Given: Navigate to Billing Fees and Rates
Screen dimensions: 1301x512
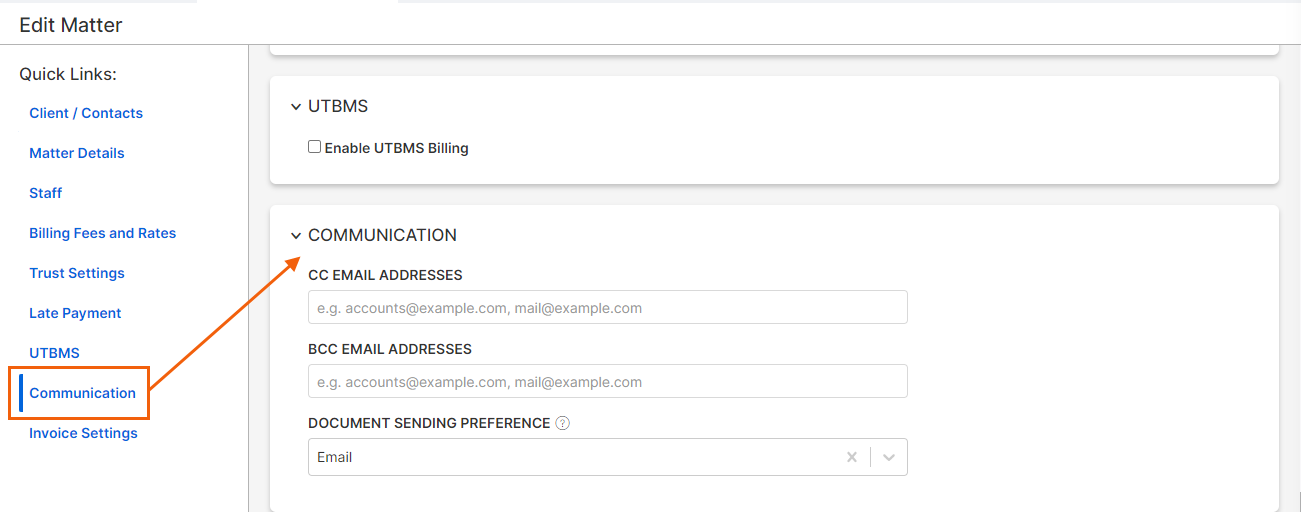Looking at the screenshot, I should [x=103, y=233].
